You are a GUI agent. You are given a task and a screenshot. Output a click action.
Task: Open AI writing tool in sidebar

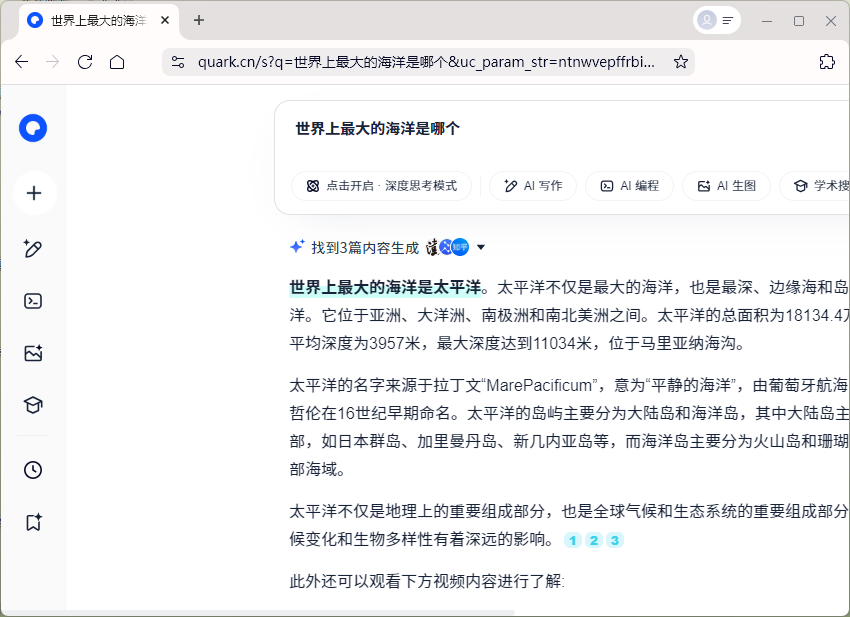[34, 249]
